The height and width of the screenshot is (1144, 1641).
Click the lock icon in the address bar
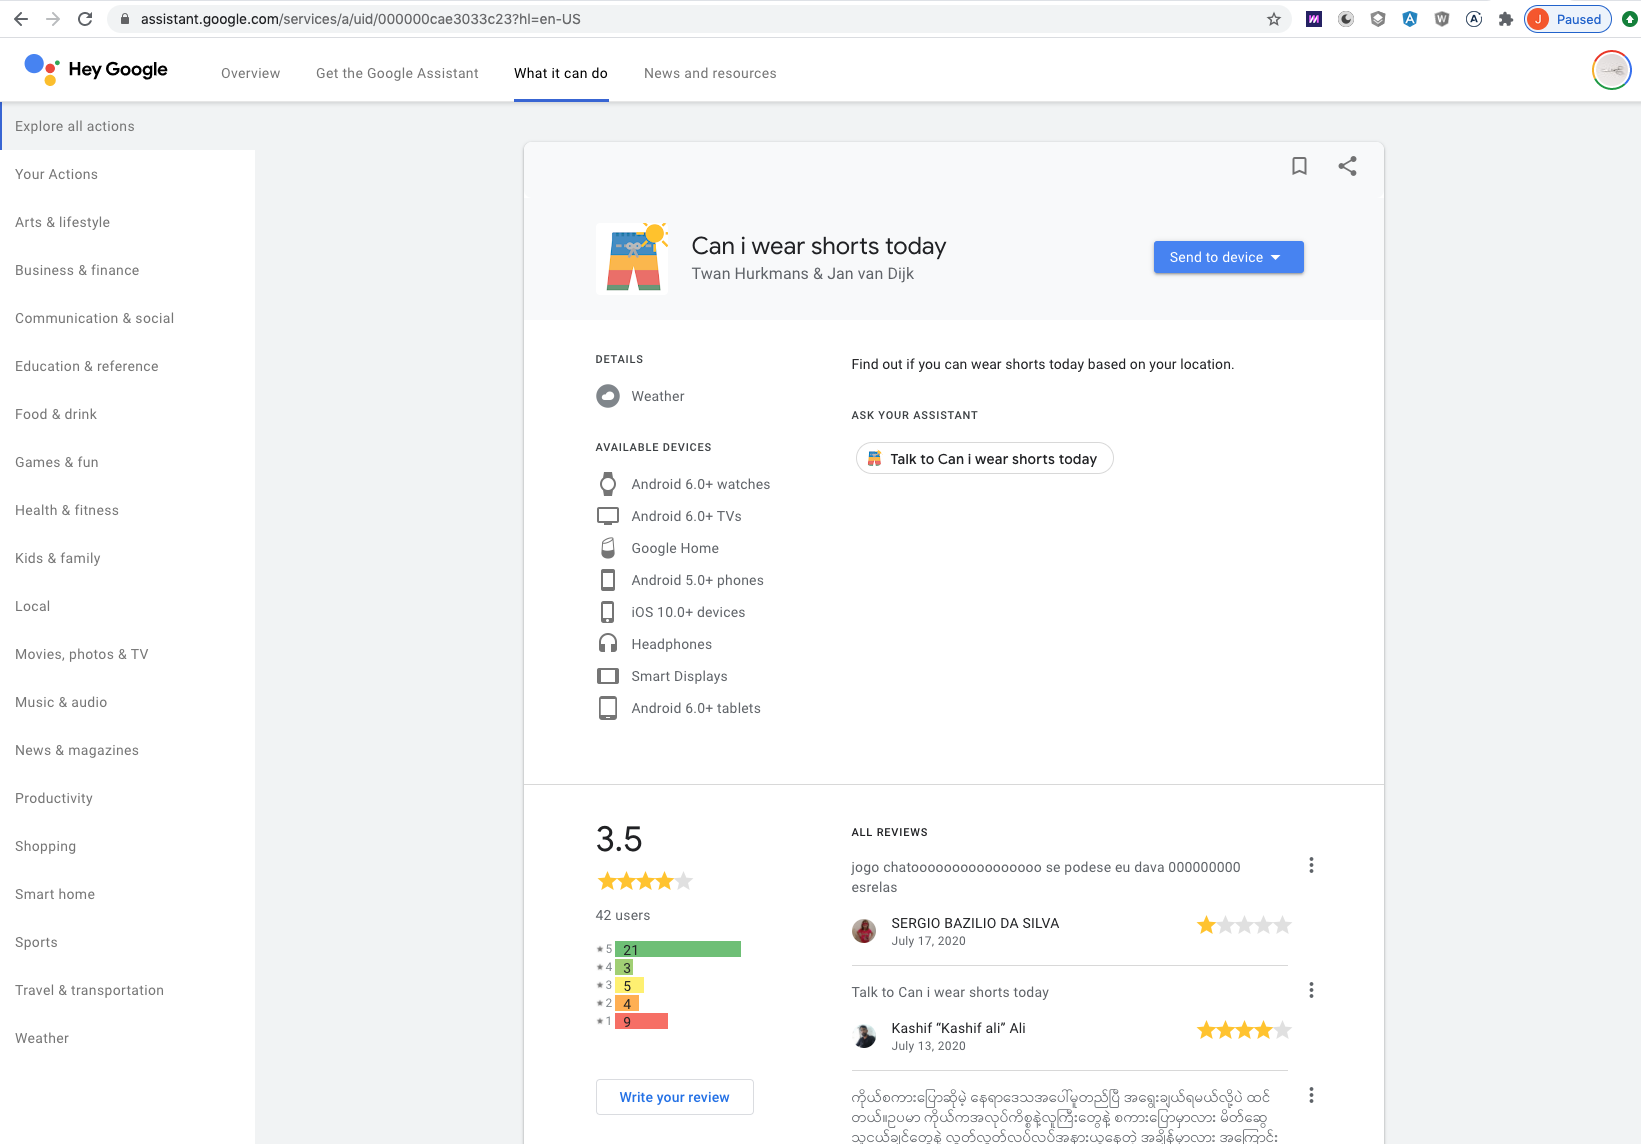click(125, 19)
